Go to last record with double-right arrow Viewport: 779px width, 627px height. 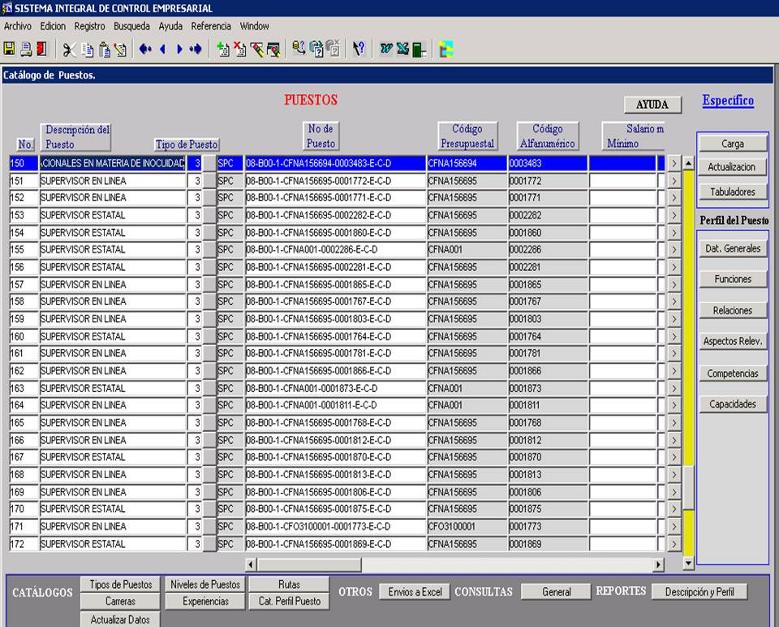(195, 49)
